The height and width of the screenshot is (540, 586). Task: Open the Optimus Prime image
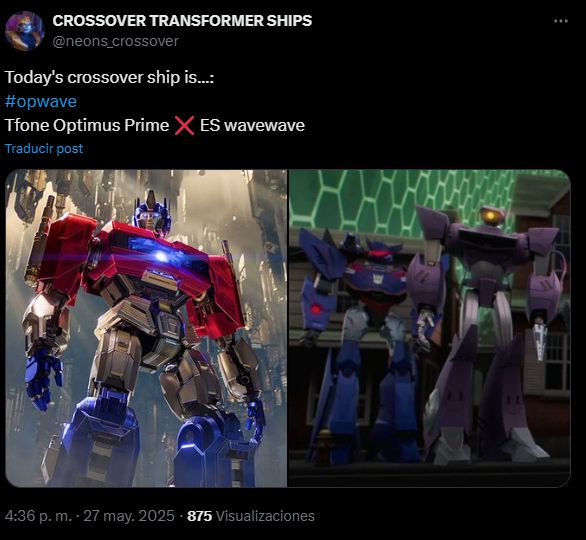pyautogui.click(x=146, y=328)
